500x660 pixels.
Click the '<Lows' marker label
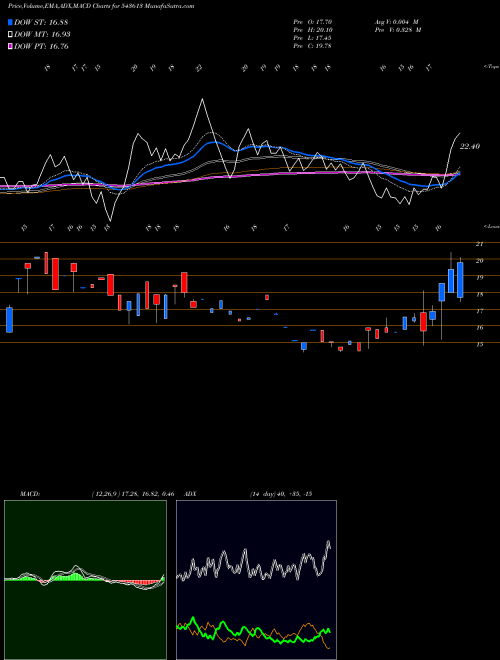tap(491, 226)
